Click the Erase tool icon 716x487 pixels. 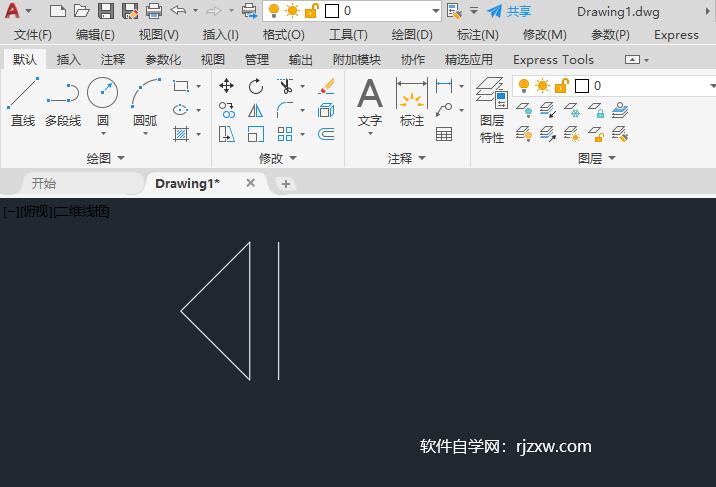[x=326, y=86]
